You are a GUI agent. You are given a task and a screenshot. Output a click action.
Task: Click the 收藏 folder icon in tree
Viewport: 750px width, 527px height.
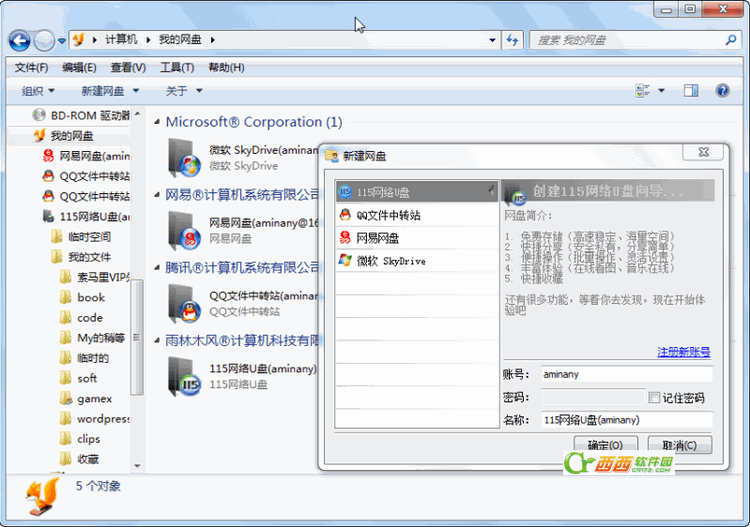pyautogui.click(x=66, y=459)
